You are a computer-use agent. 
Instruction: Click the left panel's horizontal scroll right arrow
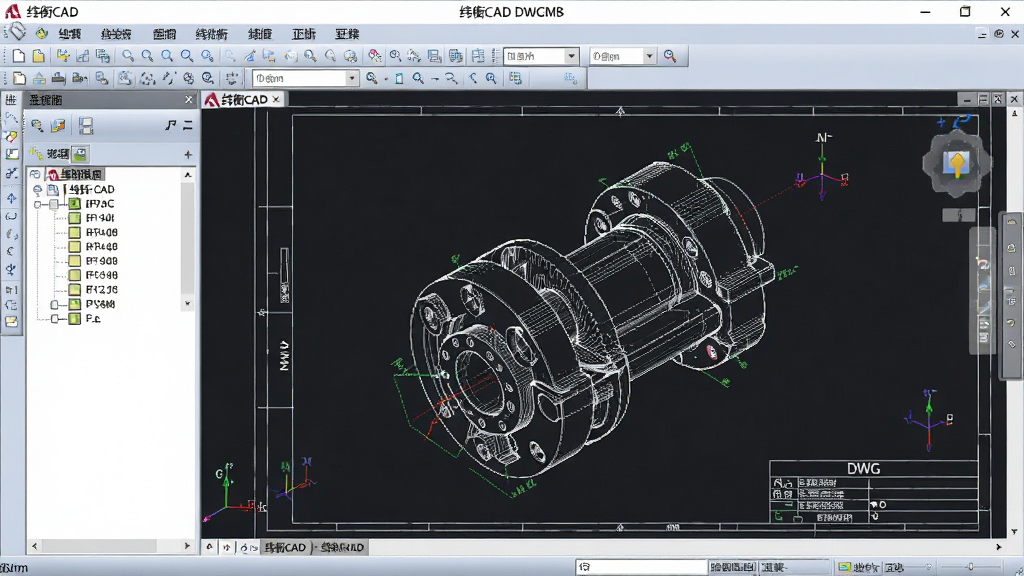187,545
